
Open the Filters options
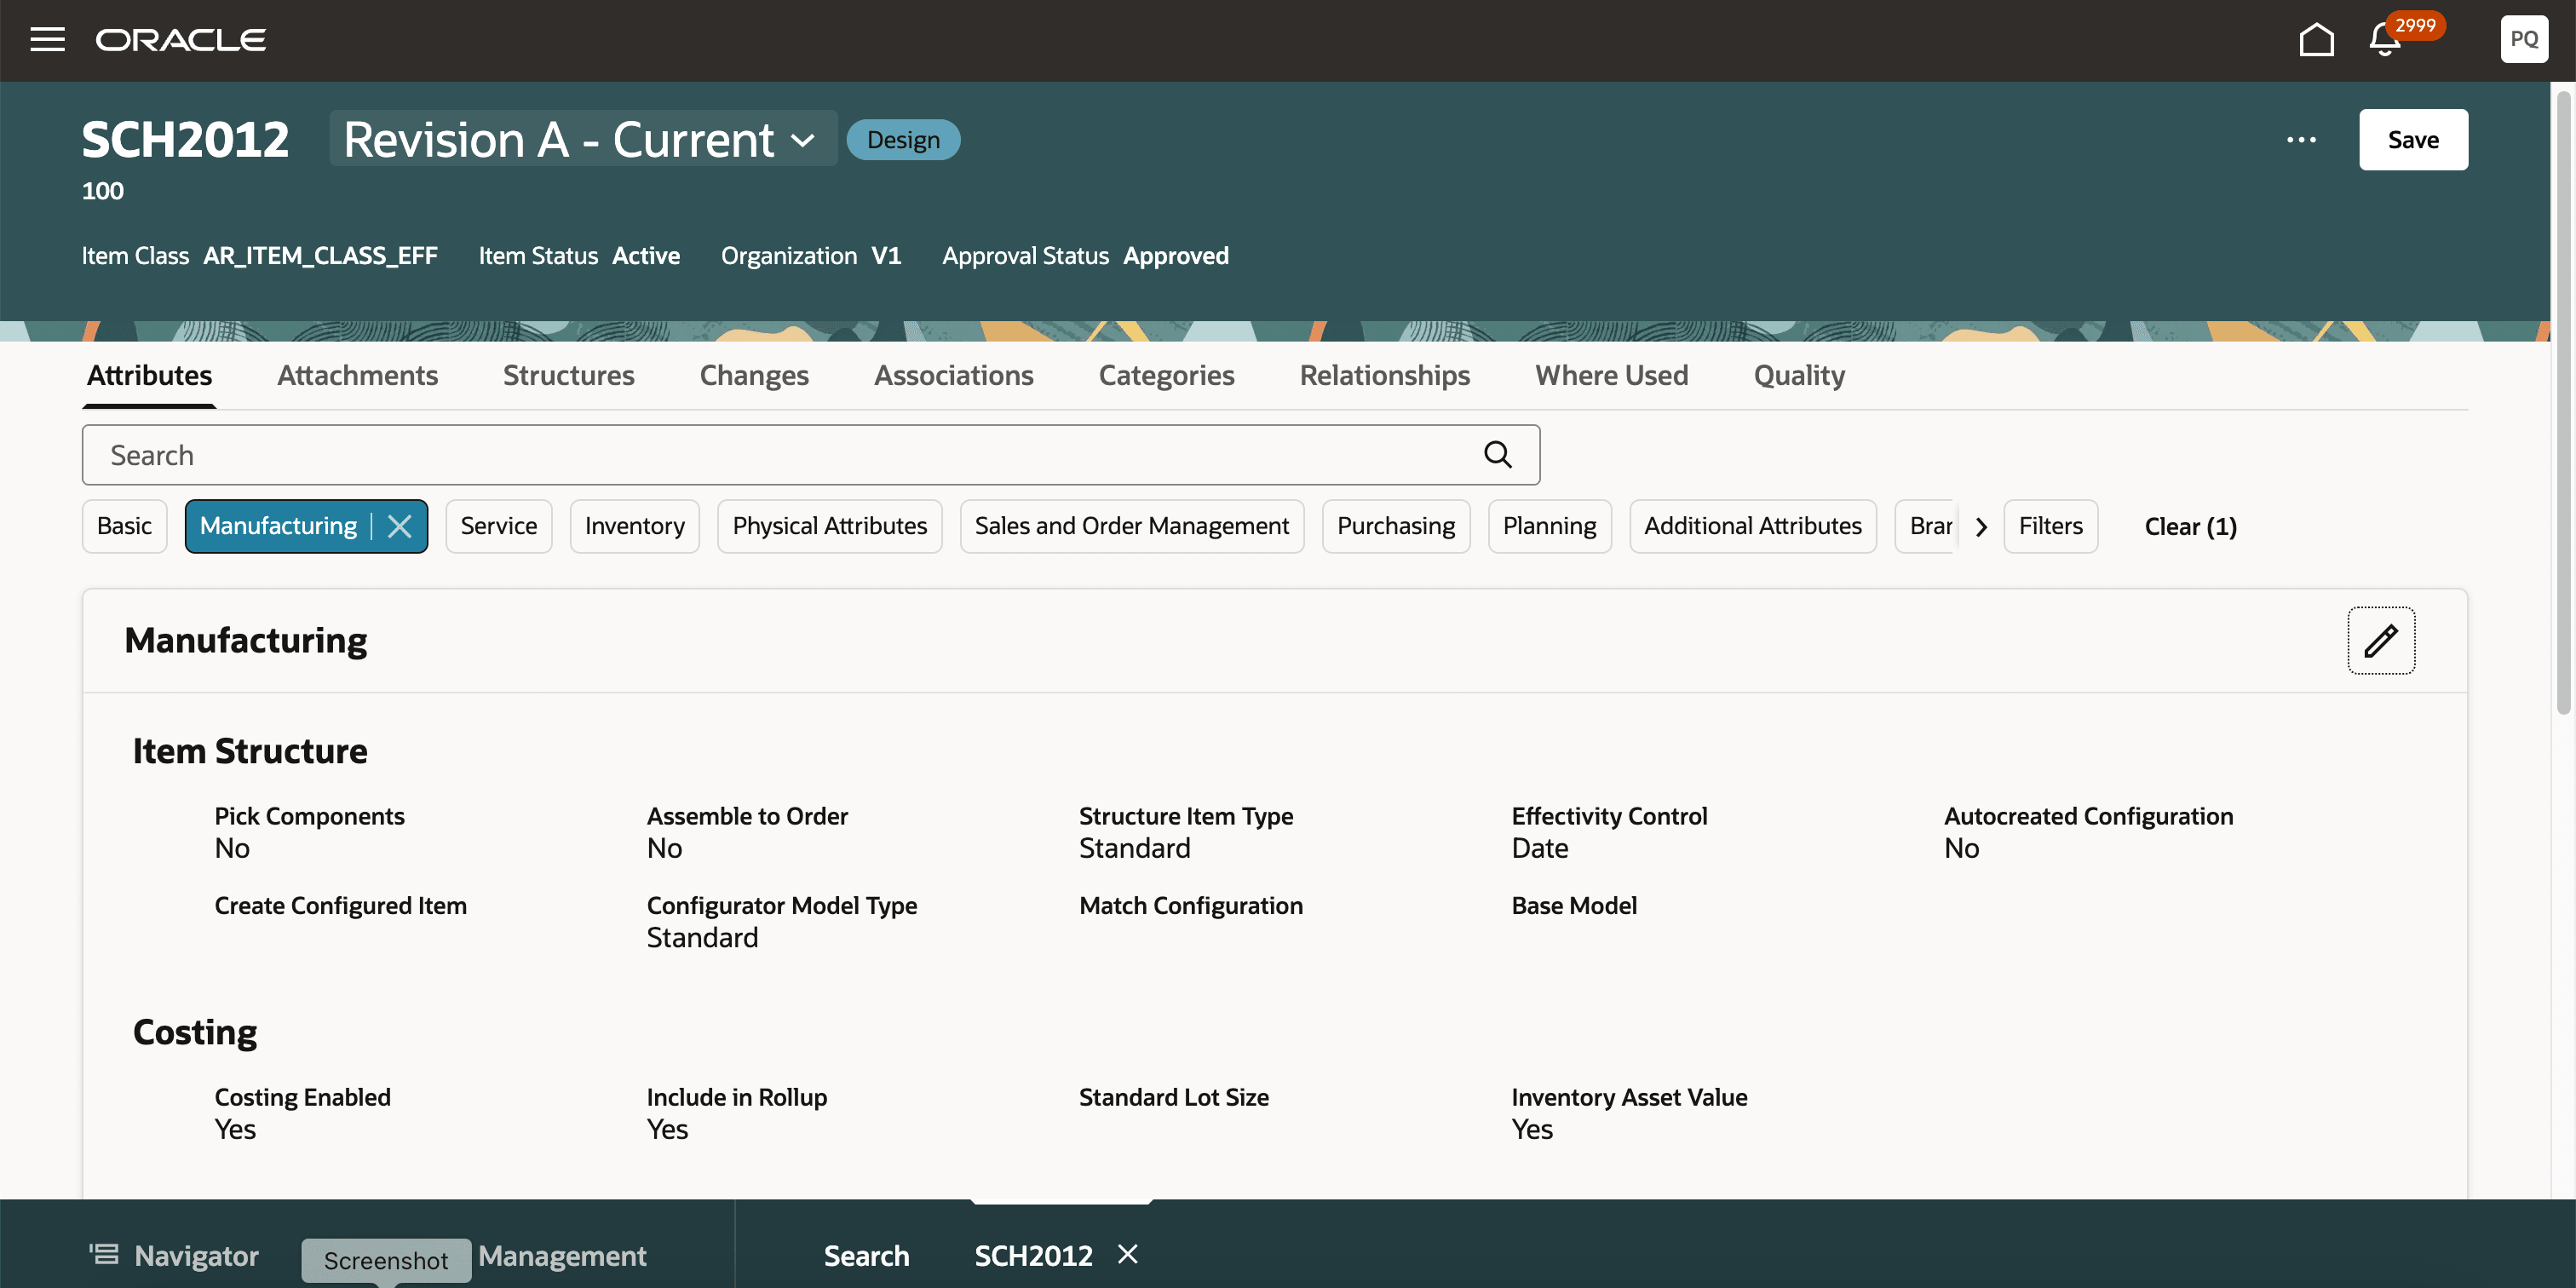click(2049, 526)
